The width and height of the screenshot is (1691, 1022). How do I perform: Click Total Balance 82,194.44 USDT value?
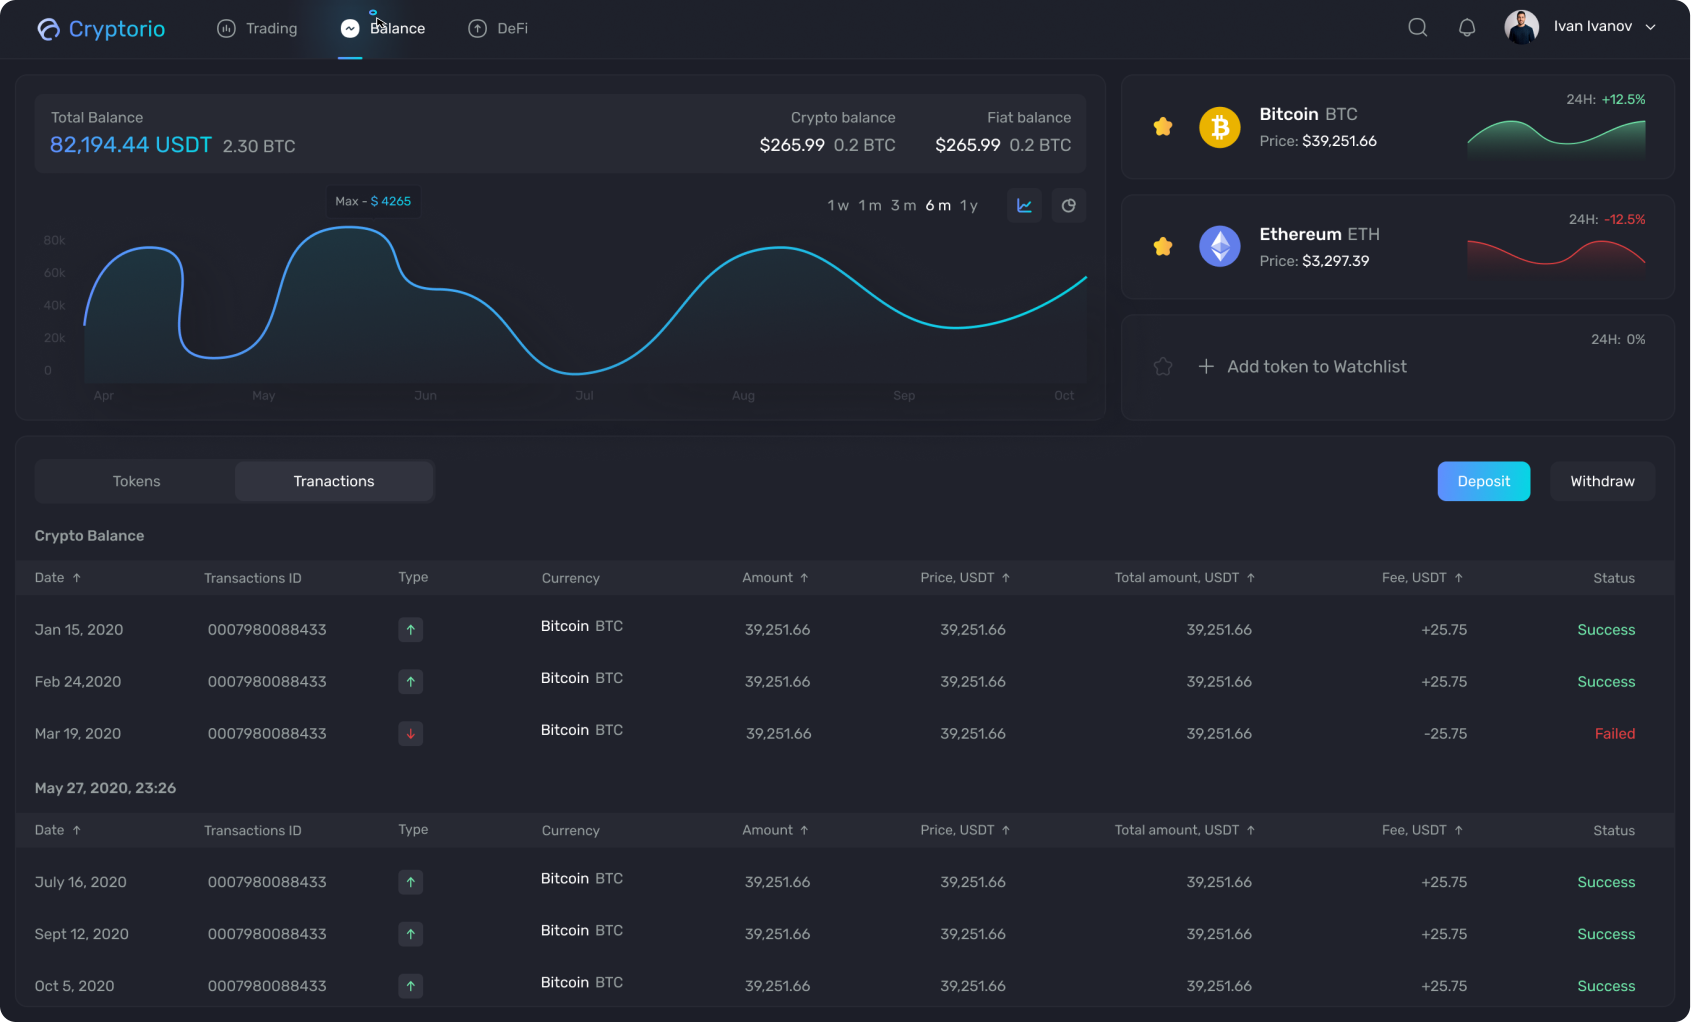[131, 145]
